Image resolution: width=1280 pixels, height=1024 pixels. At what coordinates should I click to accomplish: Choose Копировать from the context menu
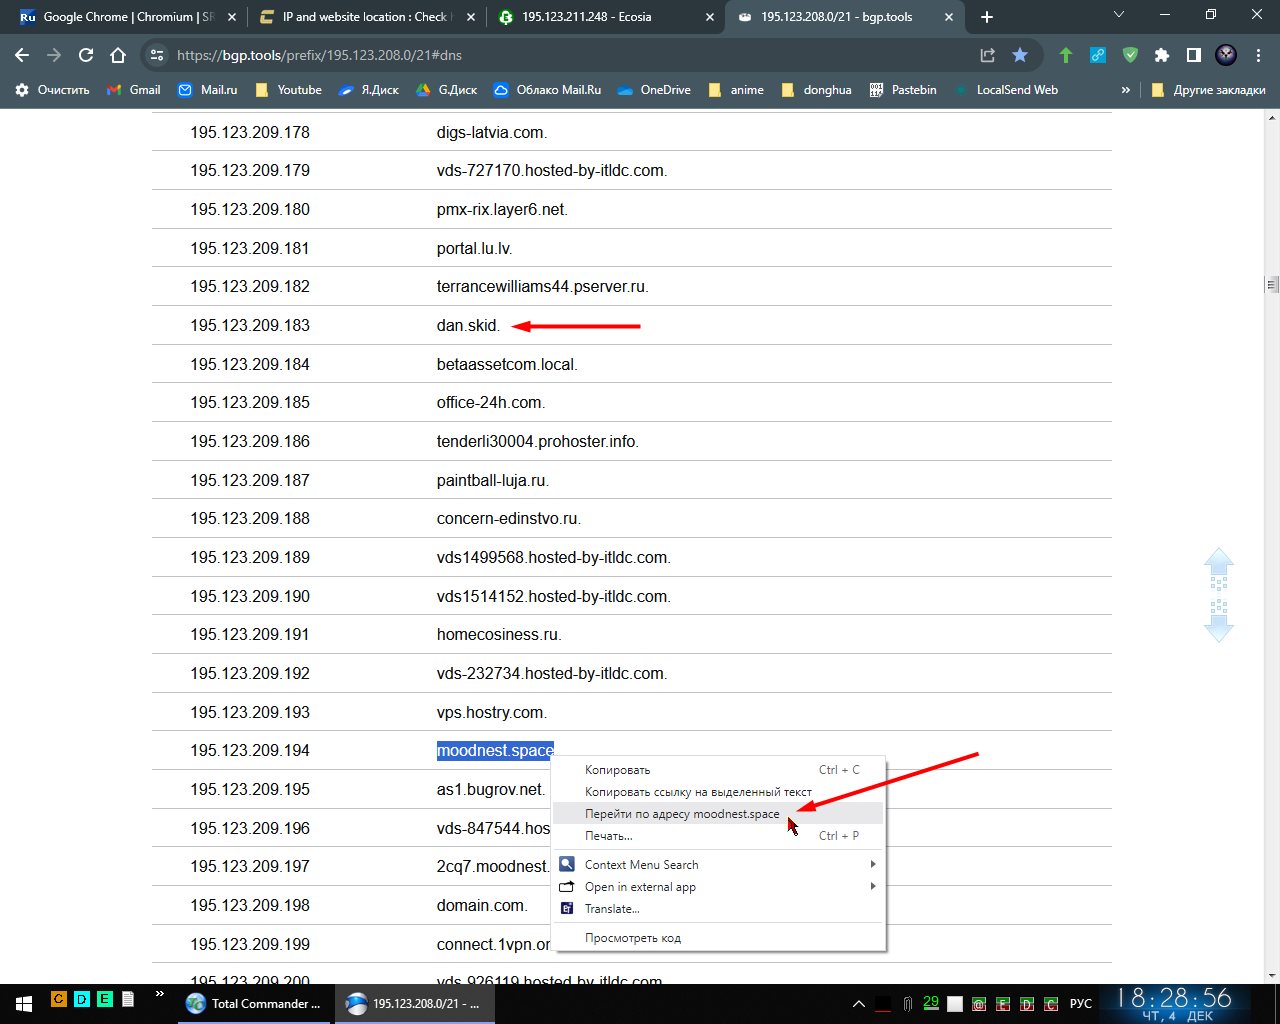pos(618,770)
